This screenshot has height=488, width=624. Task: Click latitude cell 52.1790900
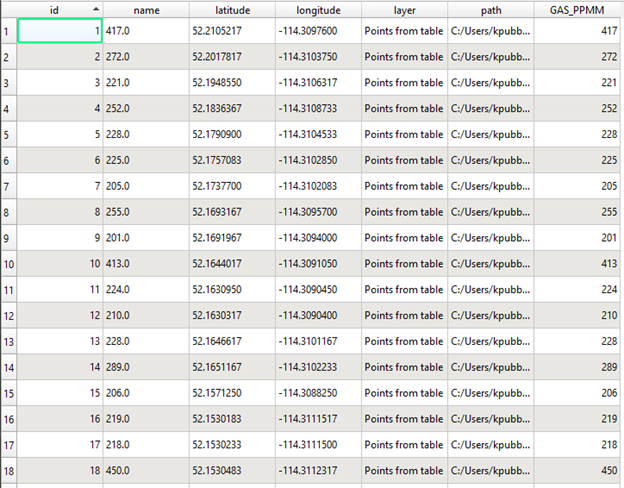pyautogui.click(x=232, y=134)
